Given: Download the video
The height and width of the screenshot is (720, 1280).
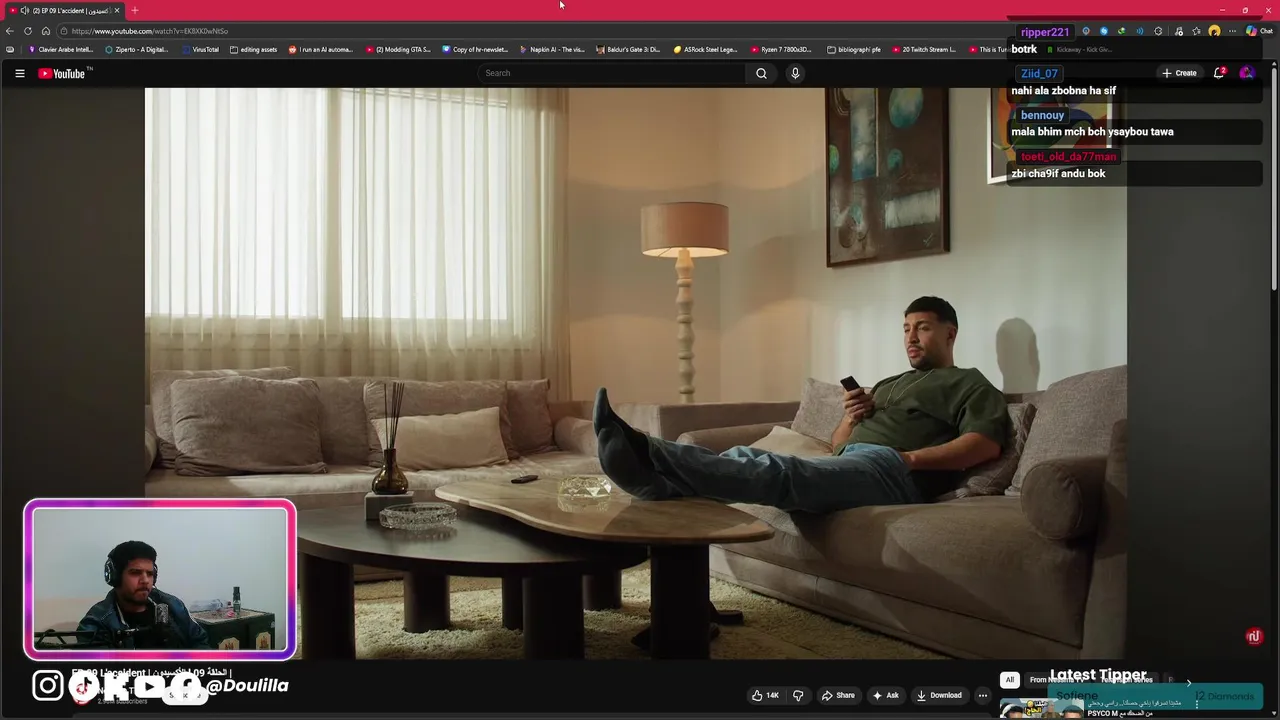Looking at the screenshot, I should click(939, 695).
